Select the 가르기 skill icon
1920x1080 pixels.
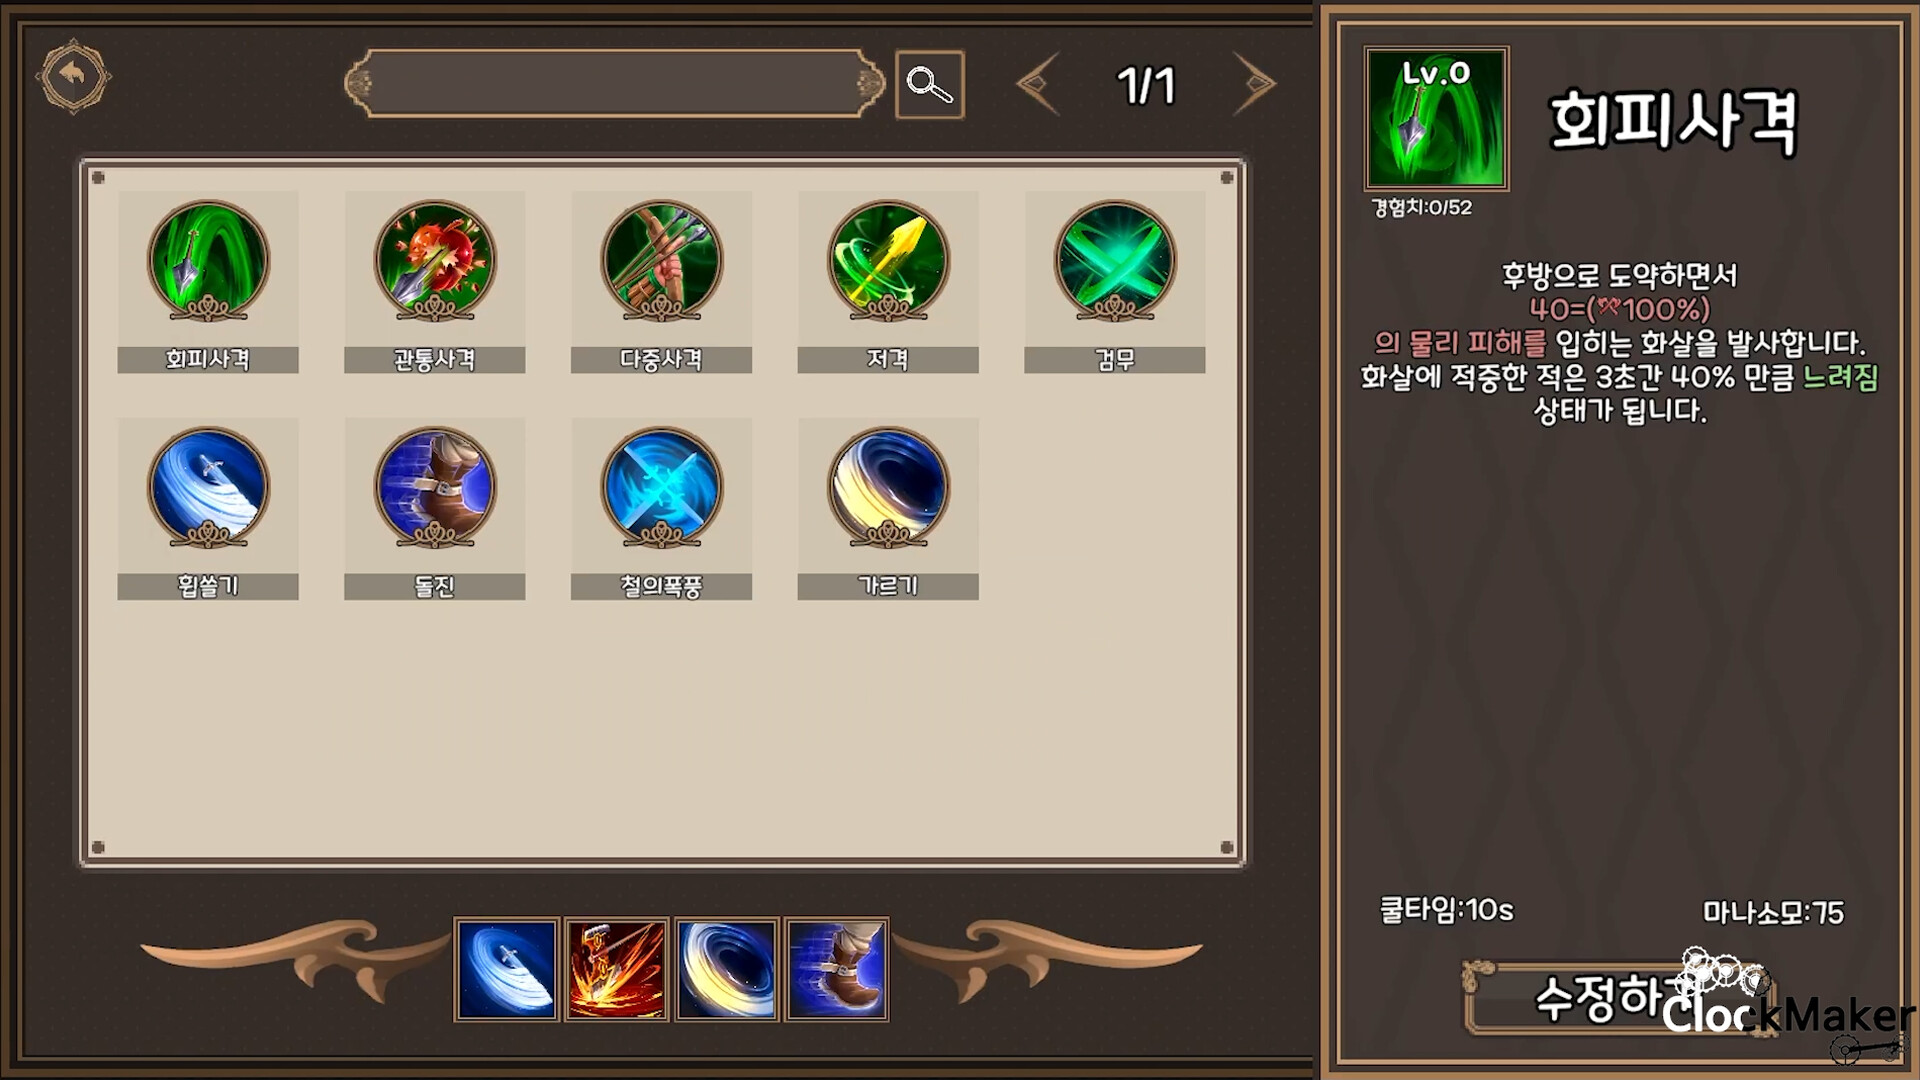tap(888, 488)
